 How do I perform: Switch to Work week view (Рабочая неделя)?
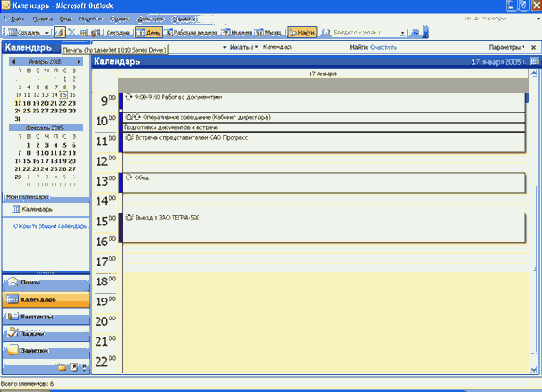pos(191,32)
